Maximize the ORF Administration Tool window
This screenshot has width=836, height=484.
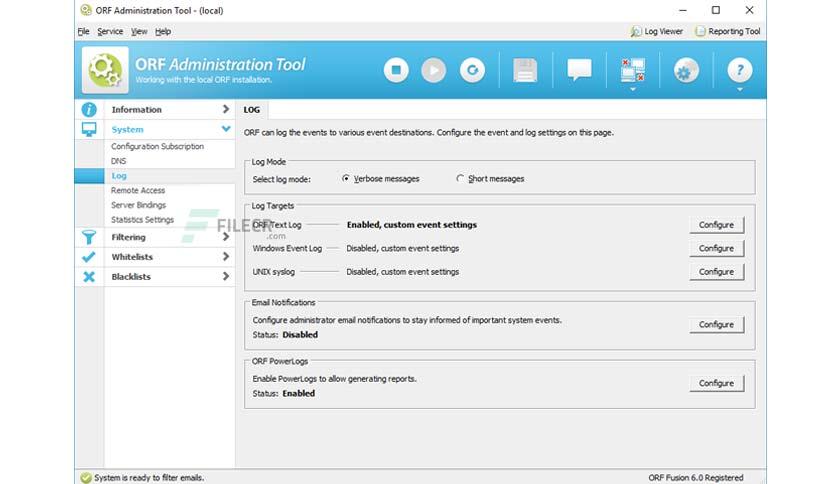716,10
